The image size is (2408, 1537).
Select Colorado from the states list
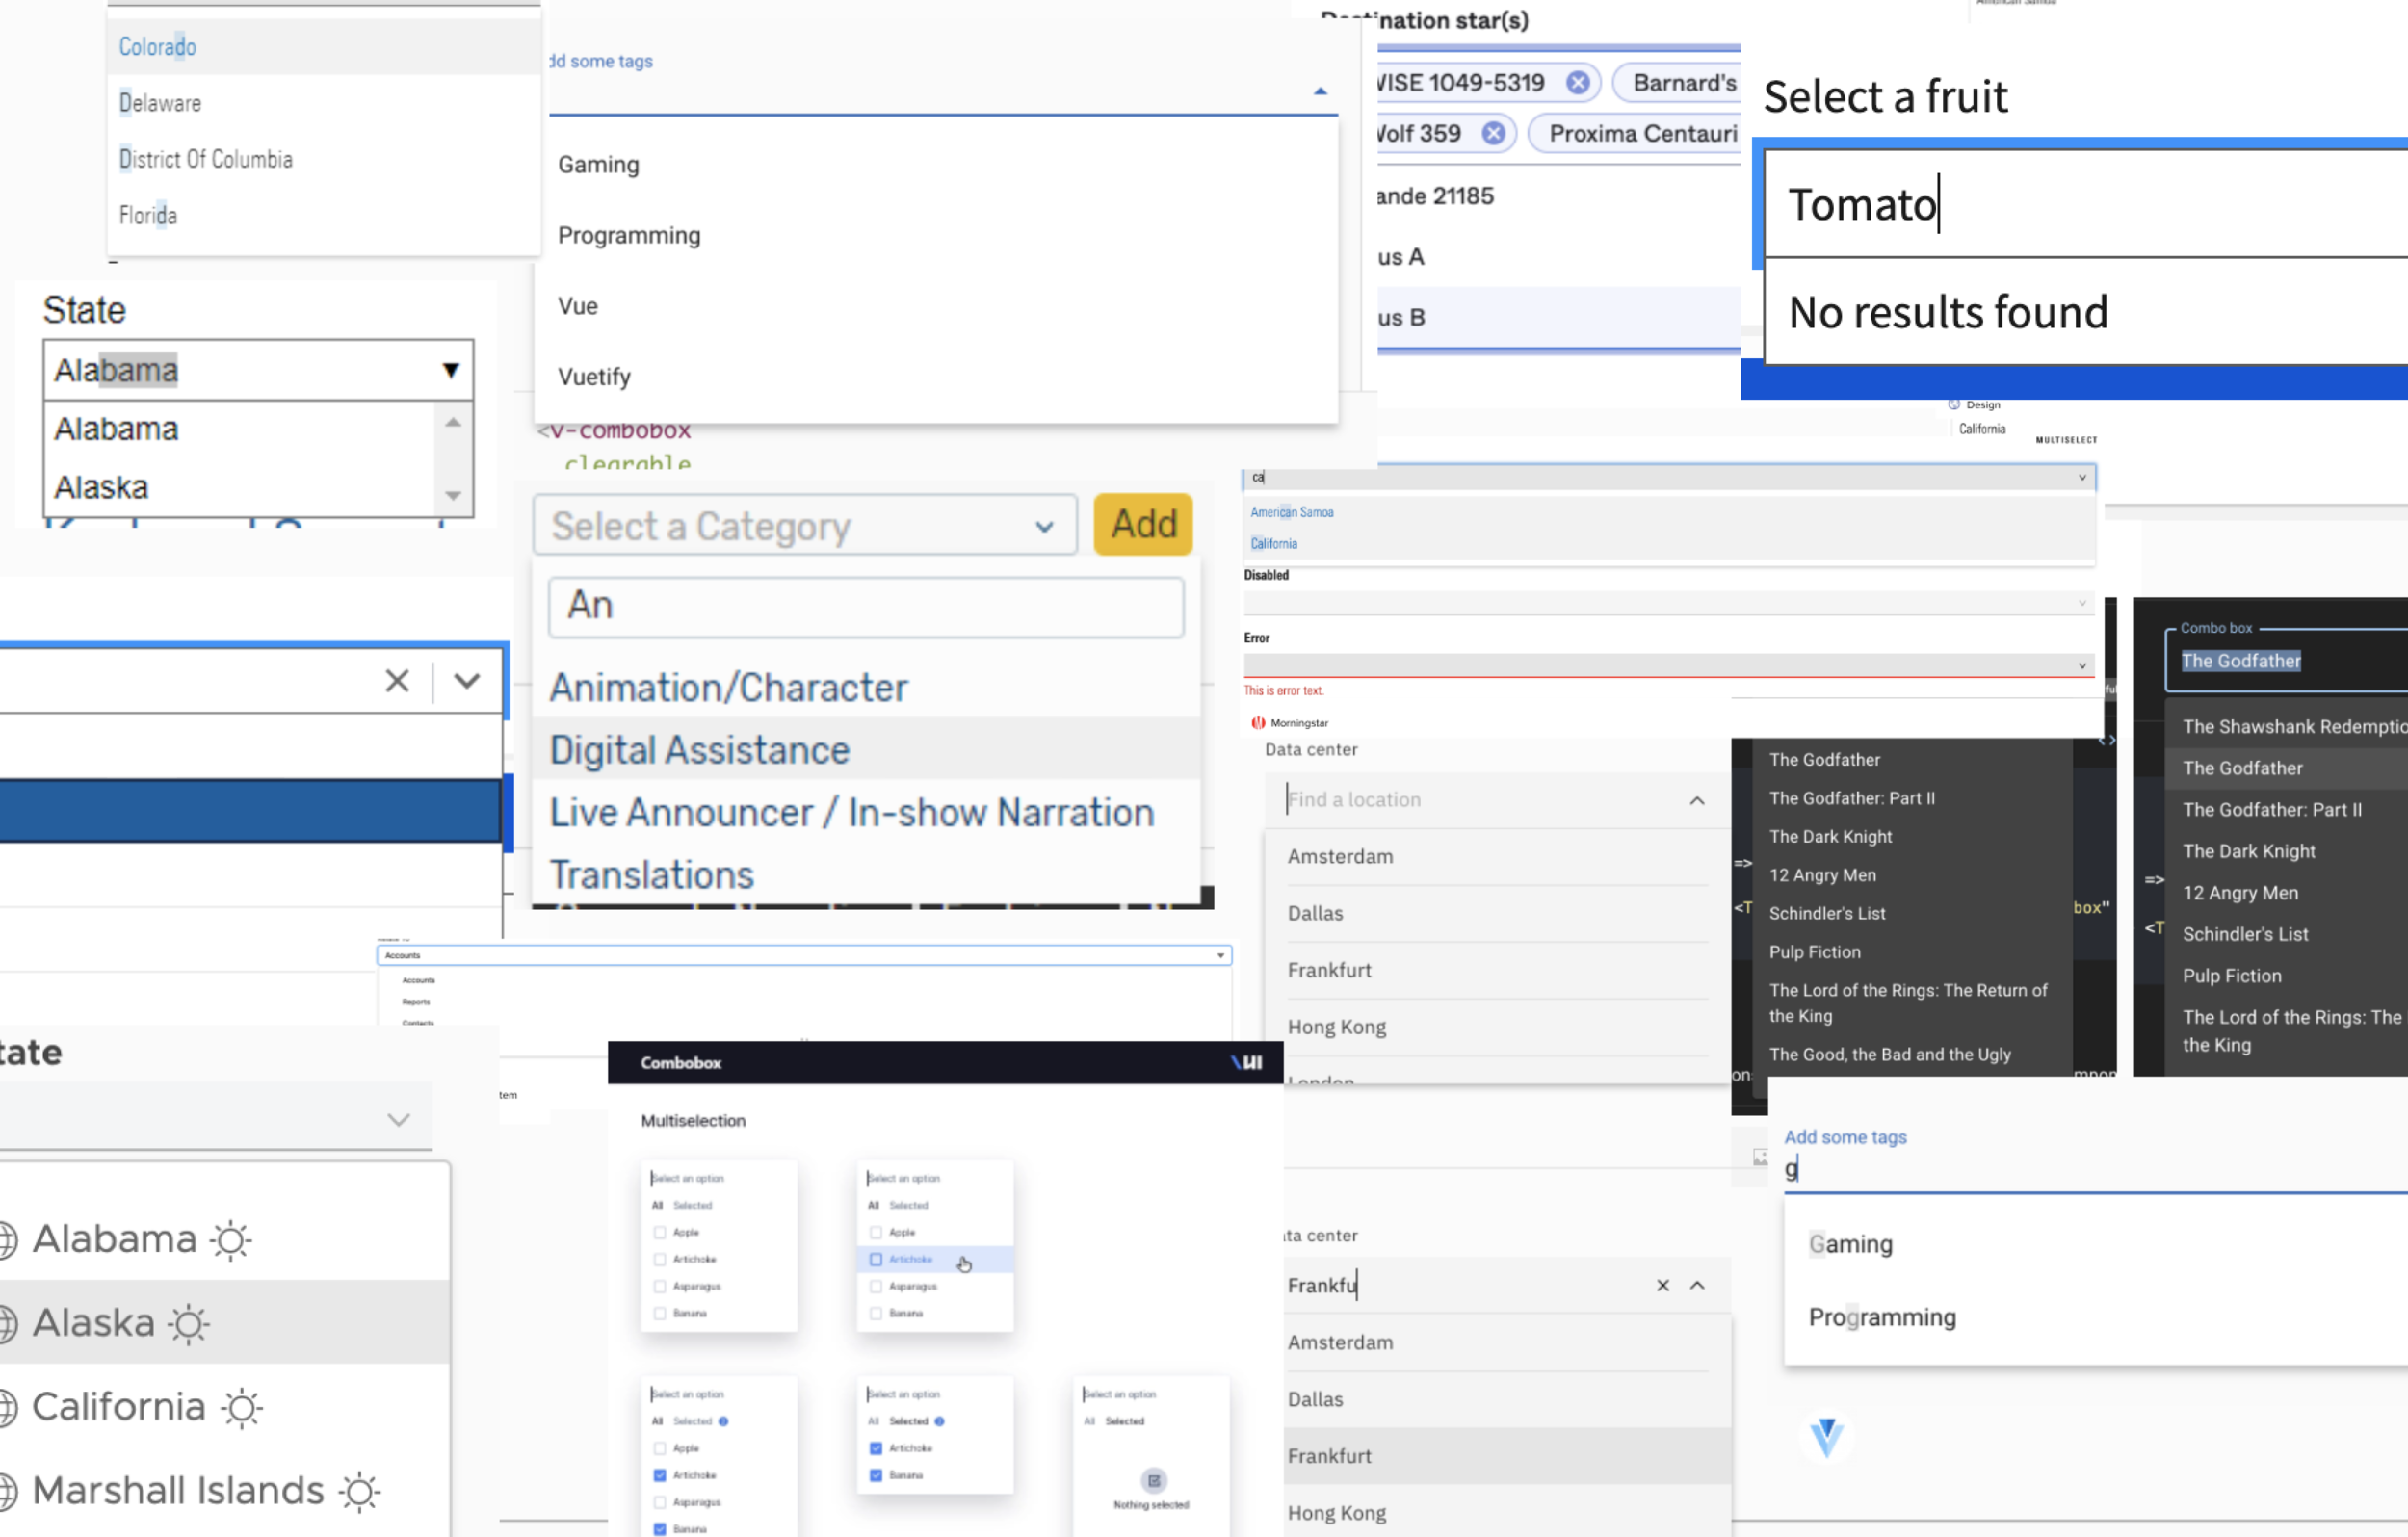(x=158, y=47)
